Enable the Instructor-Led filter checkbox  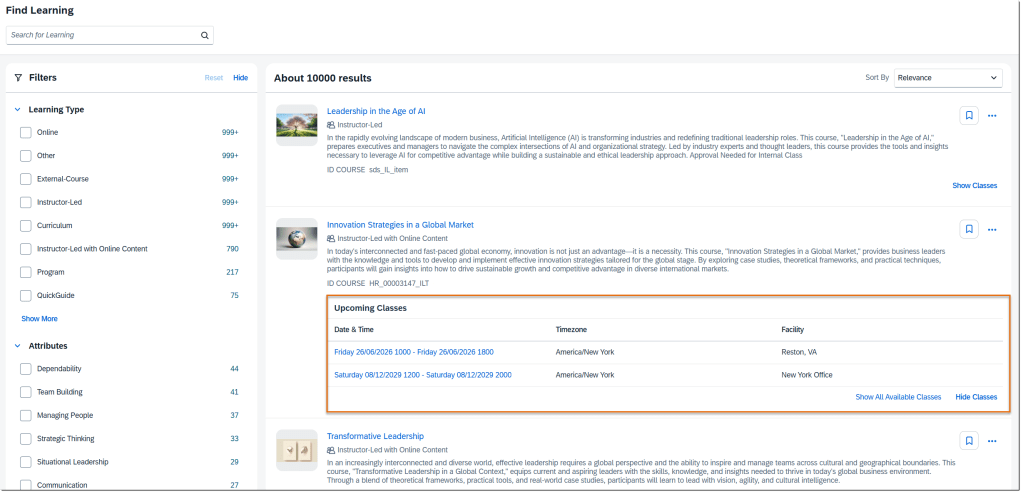(x=26, y=202)
